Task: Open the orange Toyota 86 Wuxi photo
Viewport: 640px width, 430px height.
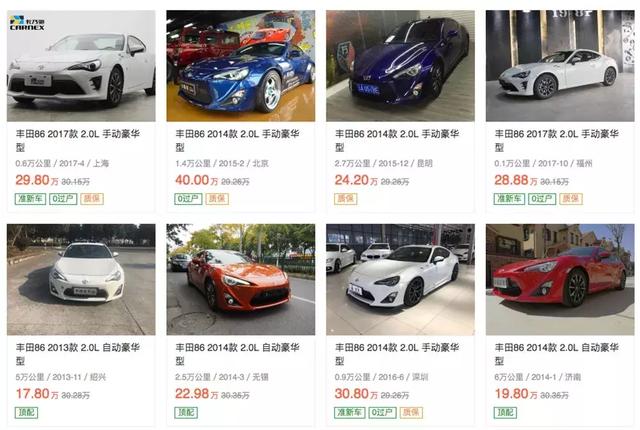Action: coord(240,279)
